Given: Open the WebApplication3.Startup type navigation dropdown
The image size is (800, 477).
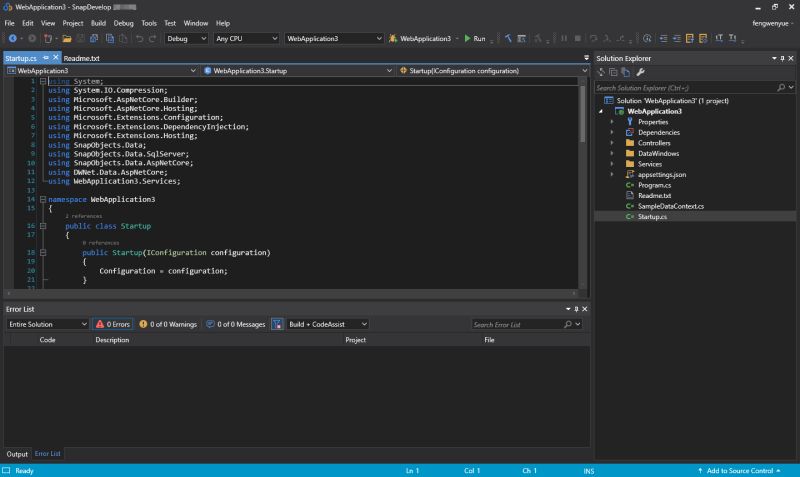Looking at the screenshot, I should click(298, 71).
